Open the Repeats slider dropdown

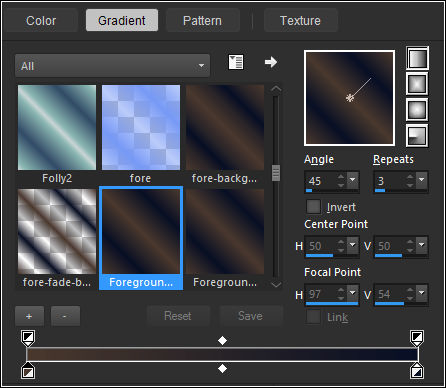pos(422,181)
